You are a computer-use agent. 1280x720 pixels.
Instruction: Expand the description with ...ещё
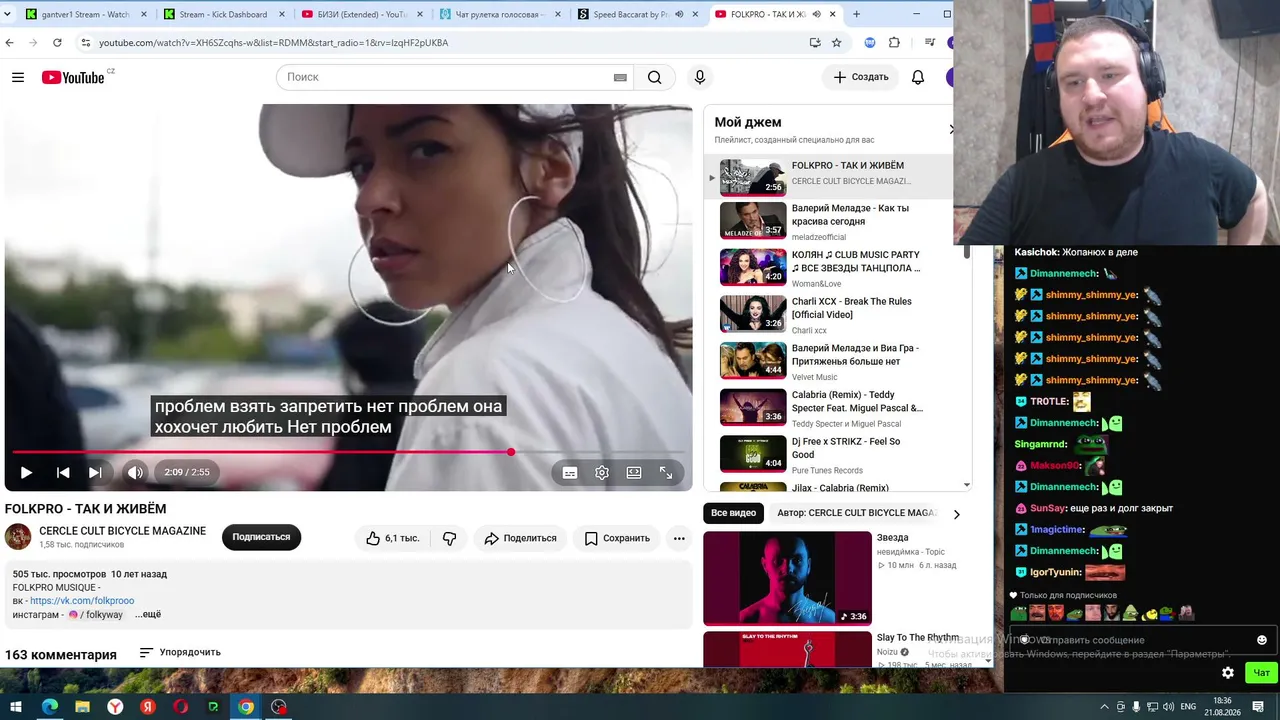(148, 615)
